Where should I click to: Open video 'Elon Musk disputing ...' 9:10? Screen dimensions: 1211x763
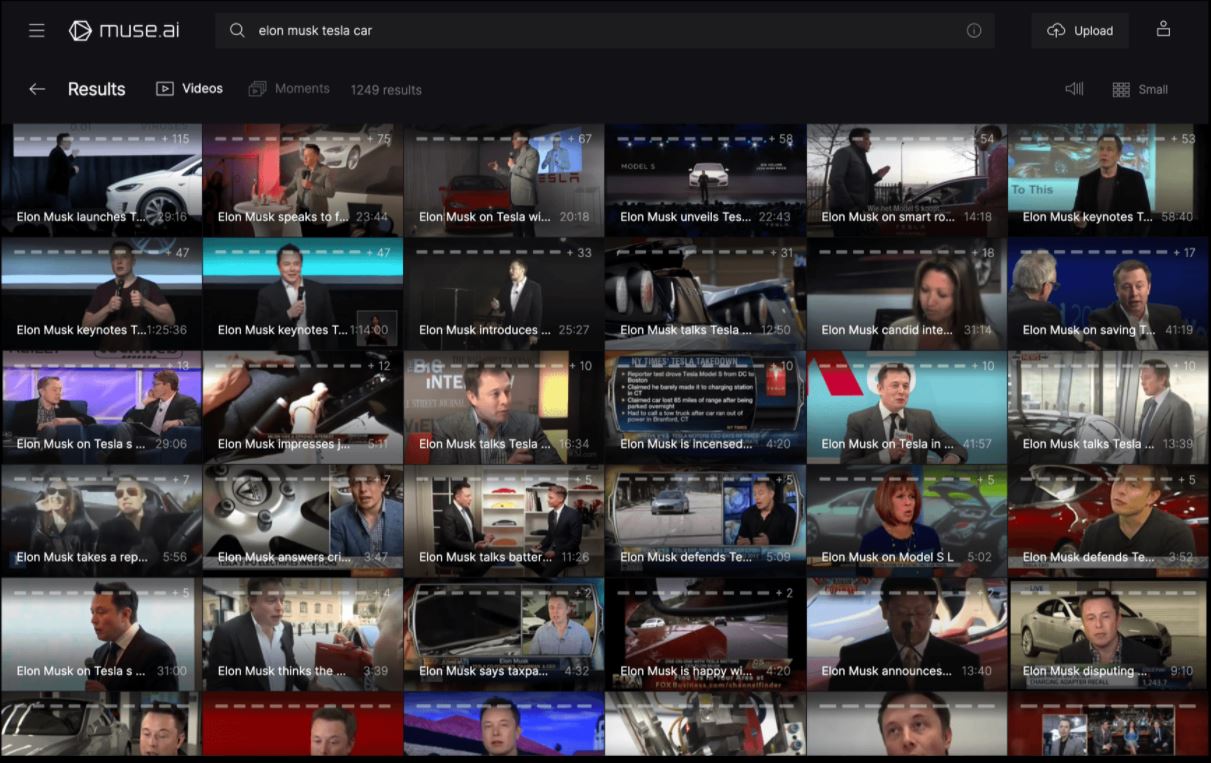1108,634
